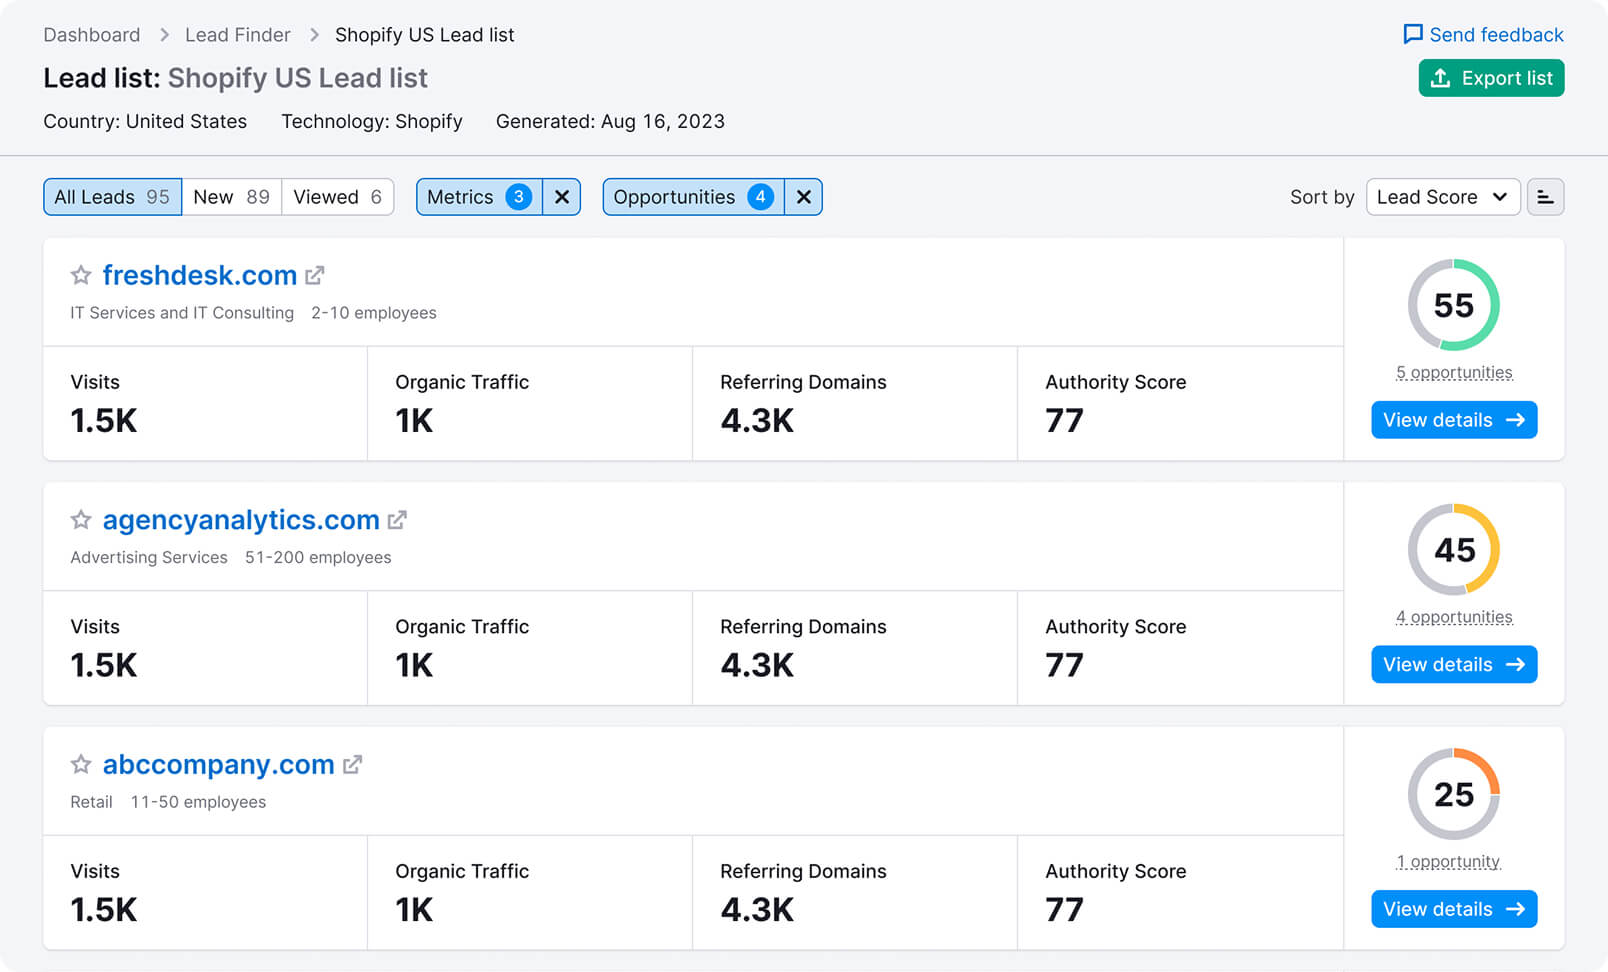
Task: Favorite the abccompany.com lead
Action: [81, 765]
